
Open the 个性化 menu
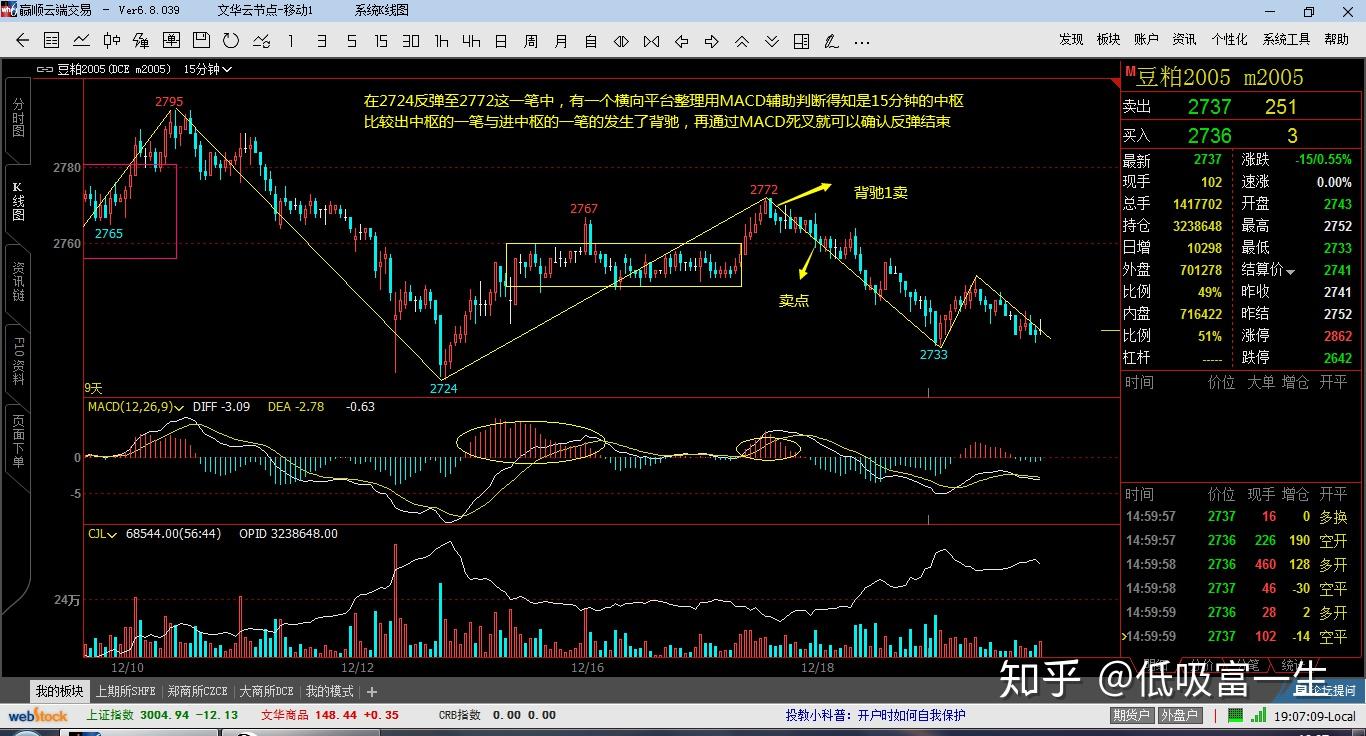click(x=1229, y=40)
